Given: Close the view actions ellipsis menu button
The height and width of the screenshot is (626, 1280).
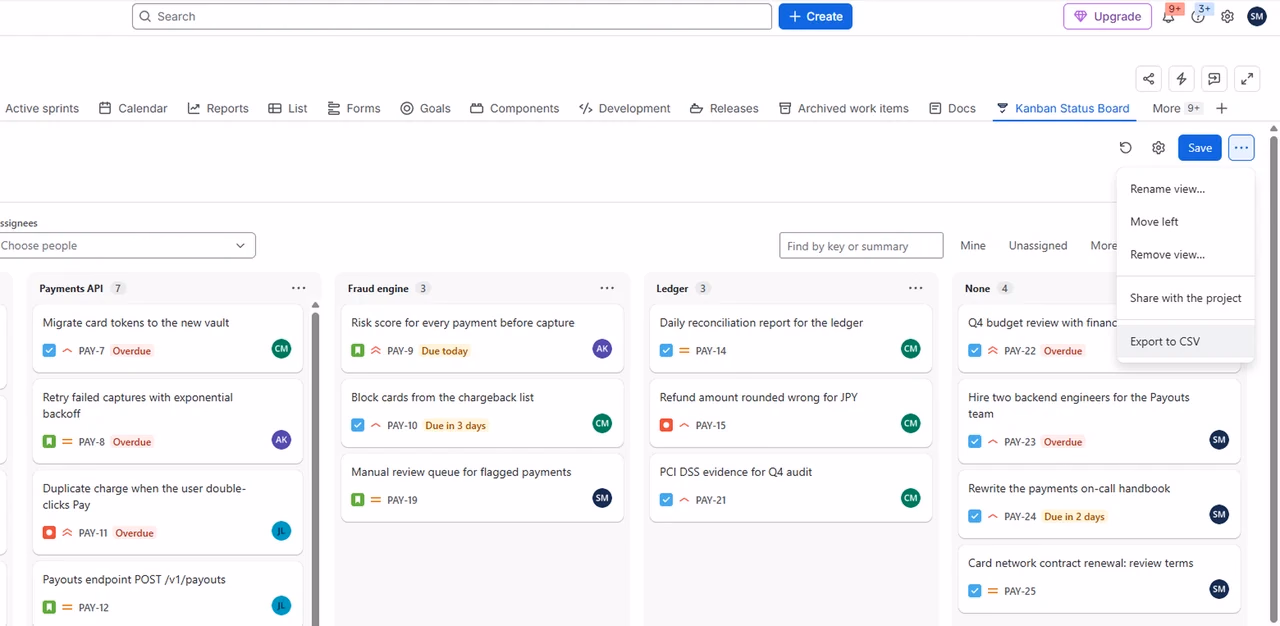Looking at the screenshot, I should [1241, 148].
